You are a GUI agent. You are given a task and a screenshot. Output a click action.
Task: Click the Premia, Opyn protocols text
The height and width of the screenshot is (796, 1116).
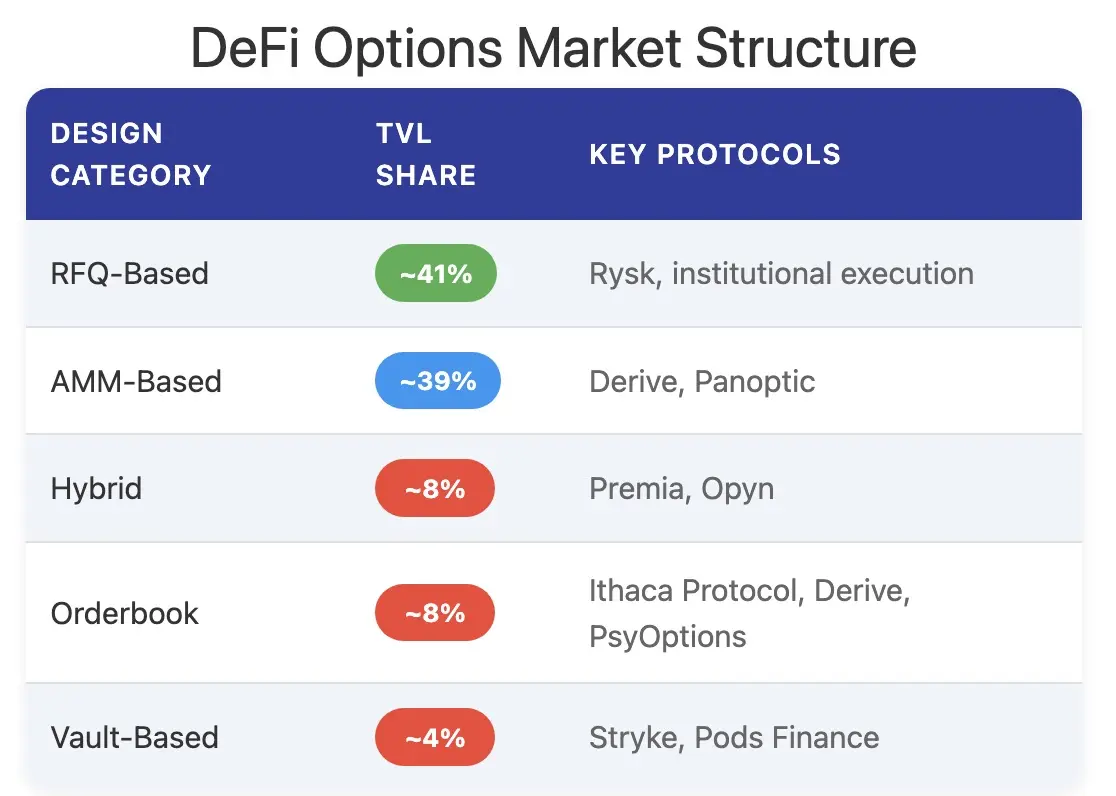point(681,488)
